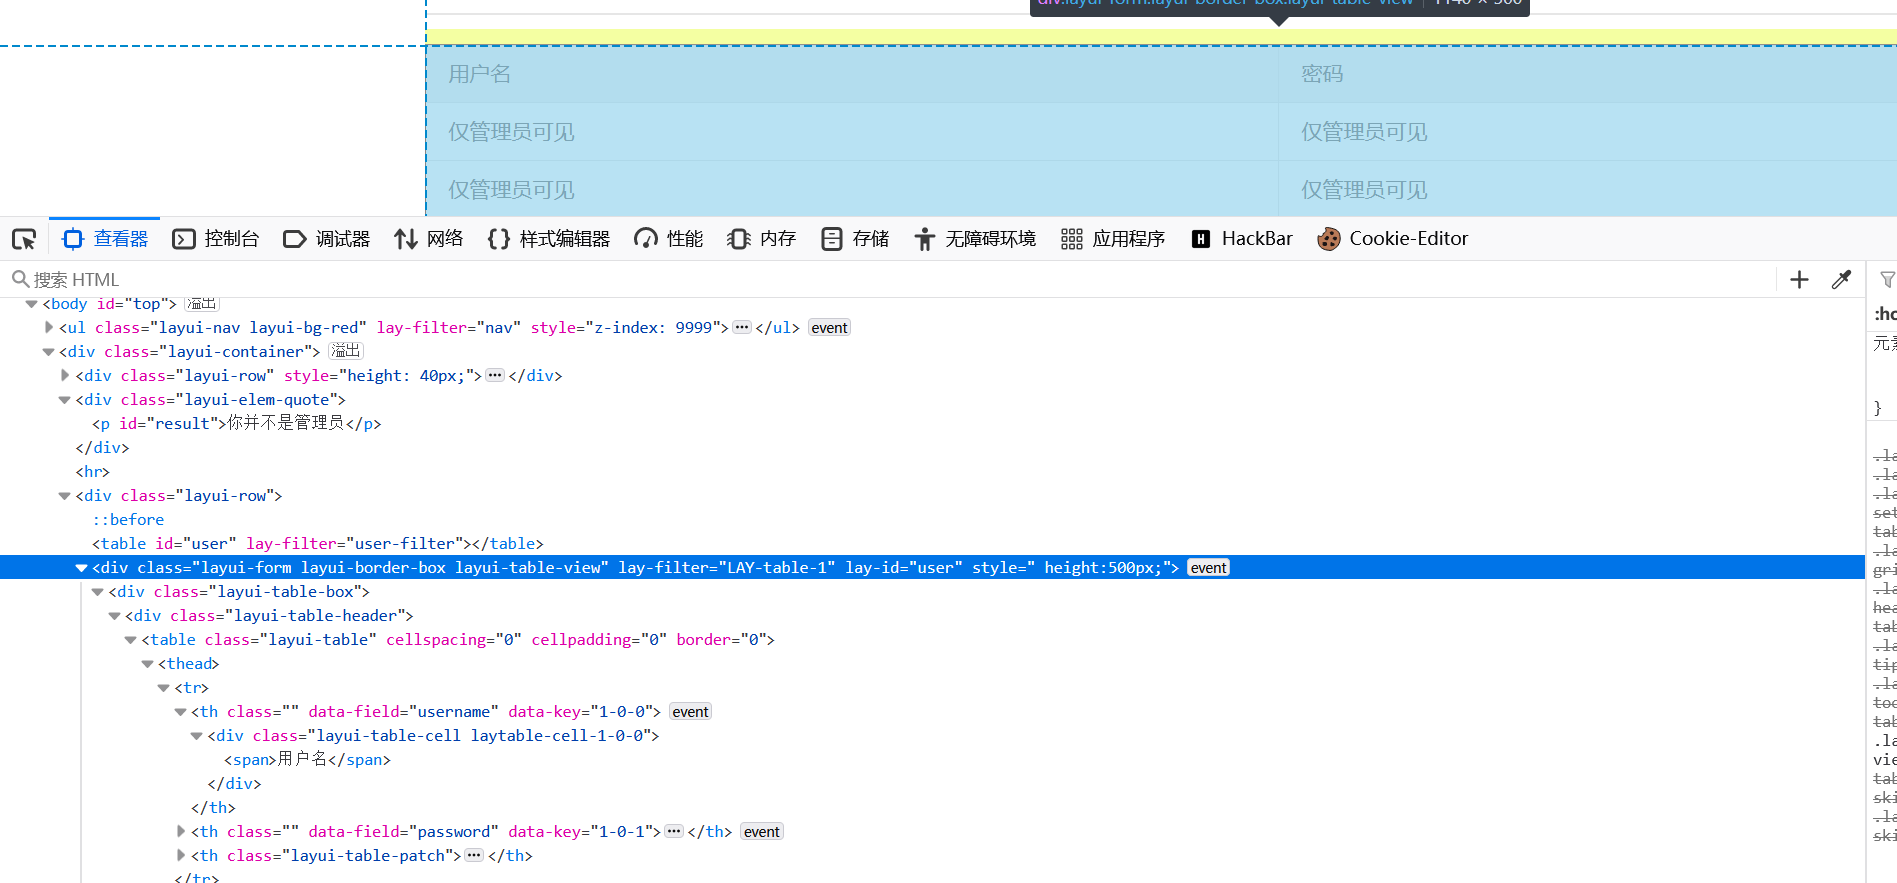This screenshot has width=1897, height=883.
Task: Collapse the layui-table-header div
Action: (114, 616)
